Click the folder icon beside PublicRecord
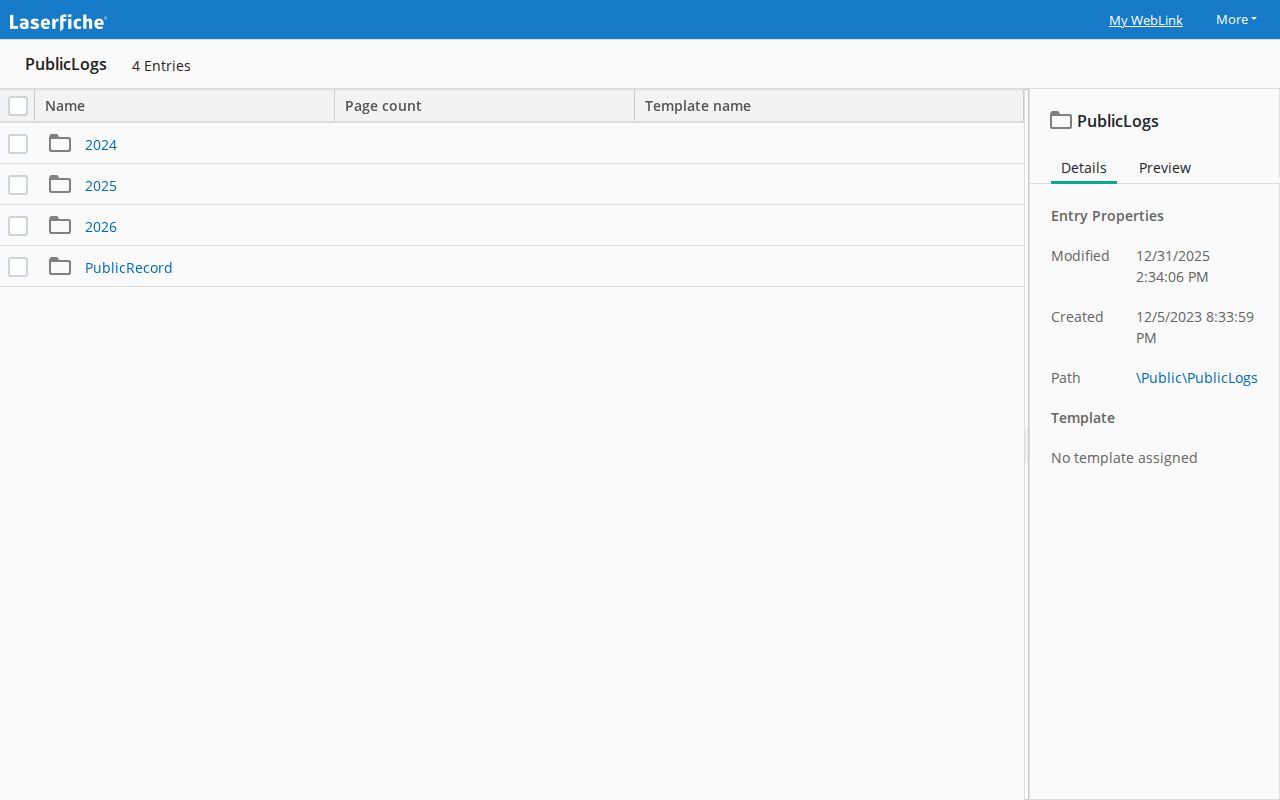This screenshot has width=1280, height=800. pos(60,266)
